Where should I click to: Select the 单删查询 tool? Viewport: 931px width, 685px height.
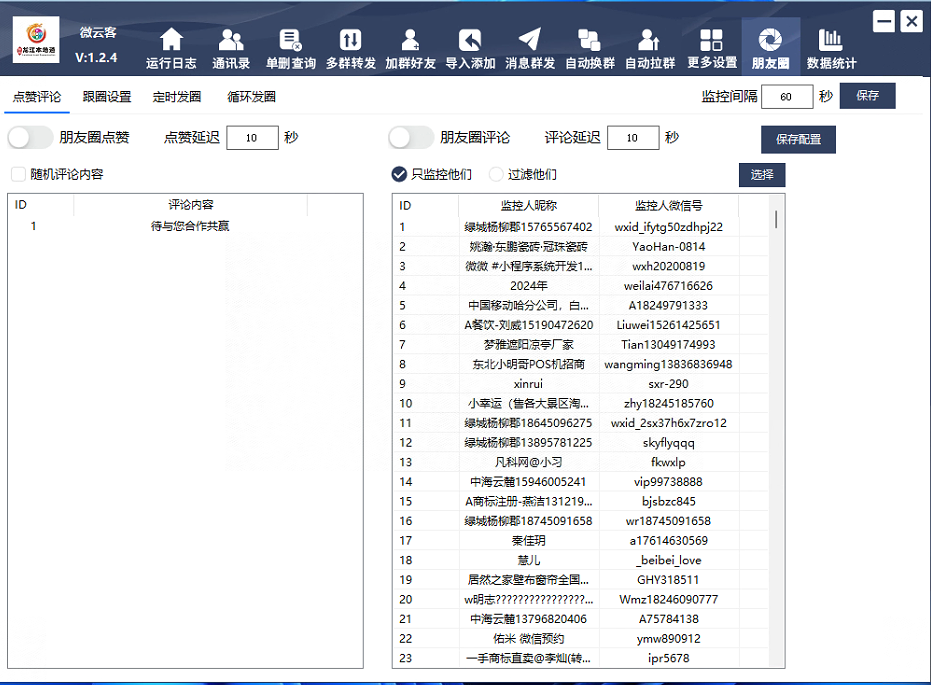point(290,45)
